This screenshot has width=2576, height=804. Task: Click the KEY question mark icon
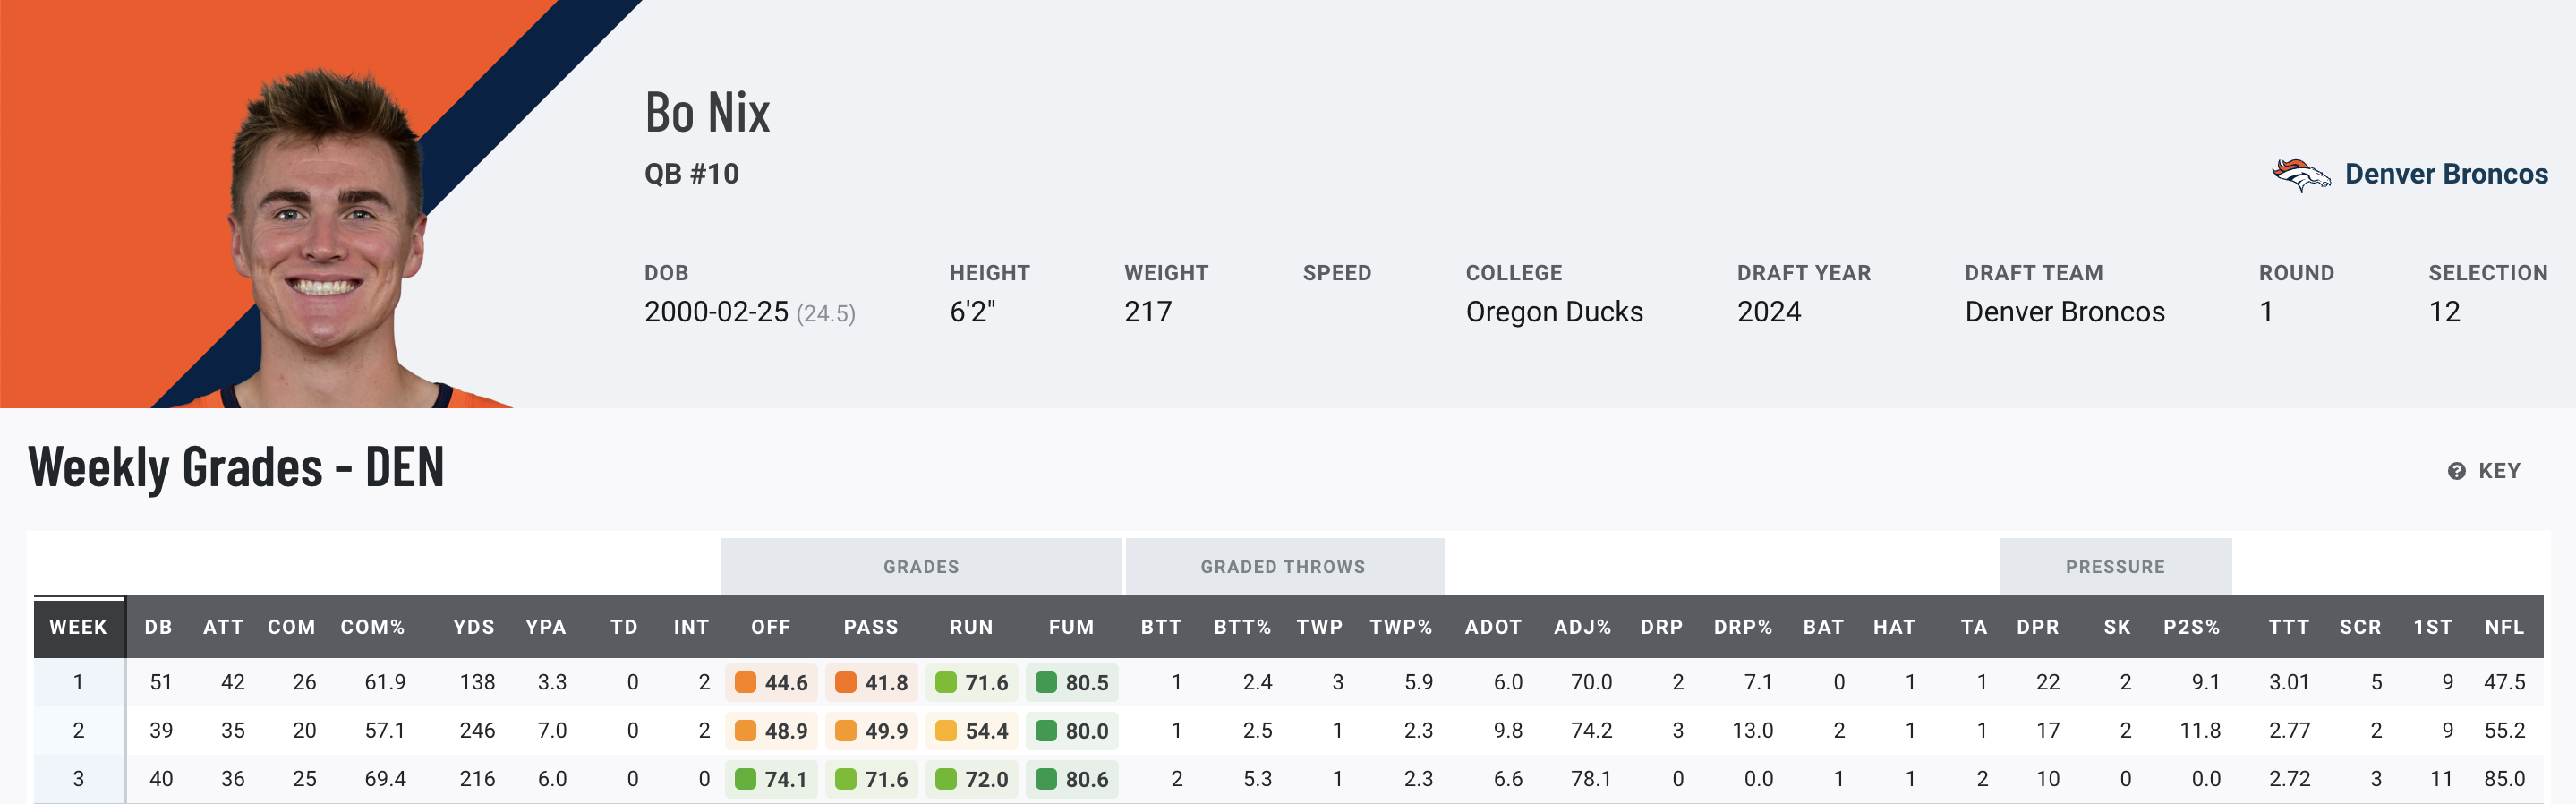[2456, 471]
